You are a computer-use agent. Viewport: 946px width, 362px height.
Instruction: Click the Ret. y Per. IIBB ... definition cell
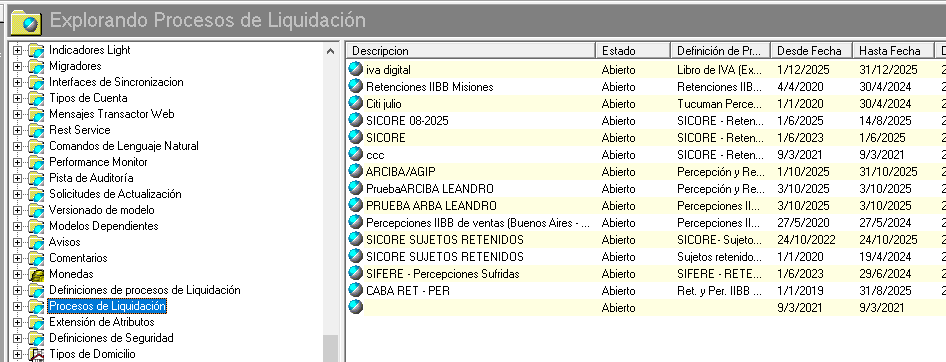tap(720, 291)
